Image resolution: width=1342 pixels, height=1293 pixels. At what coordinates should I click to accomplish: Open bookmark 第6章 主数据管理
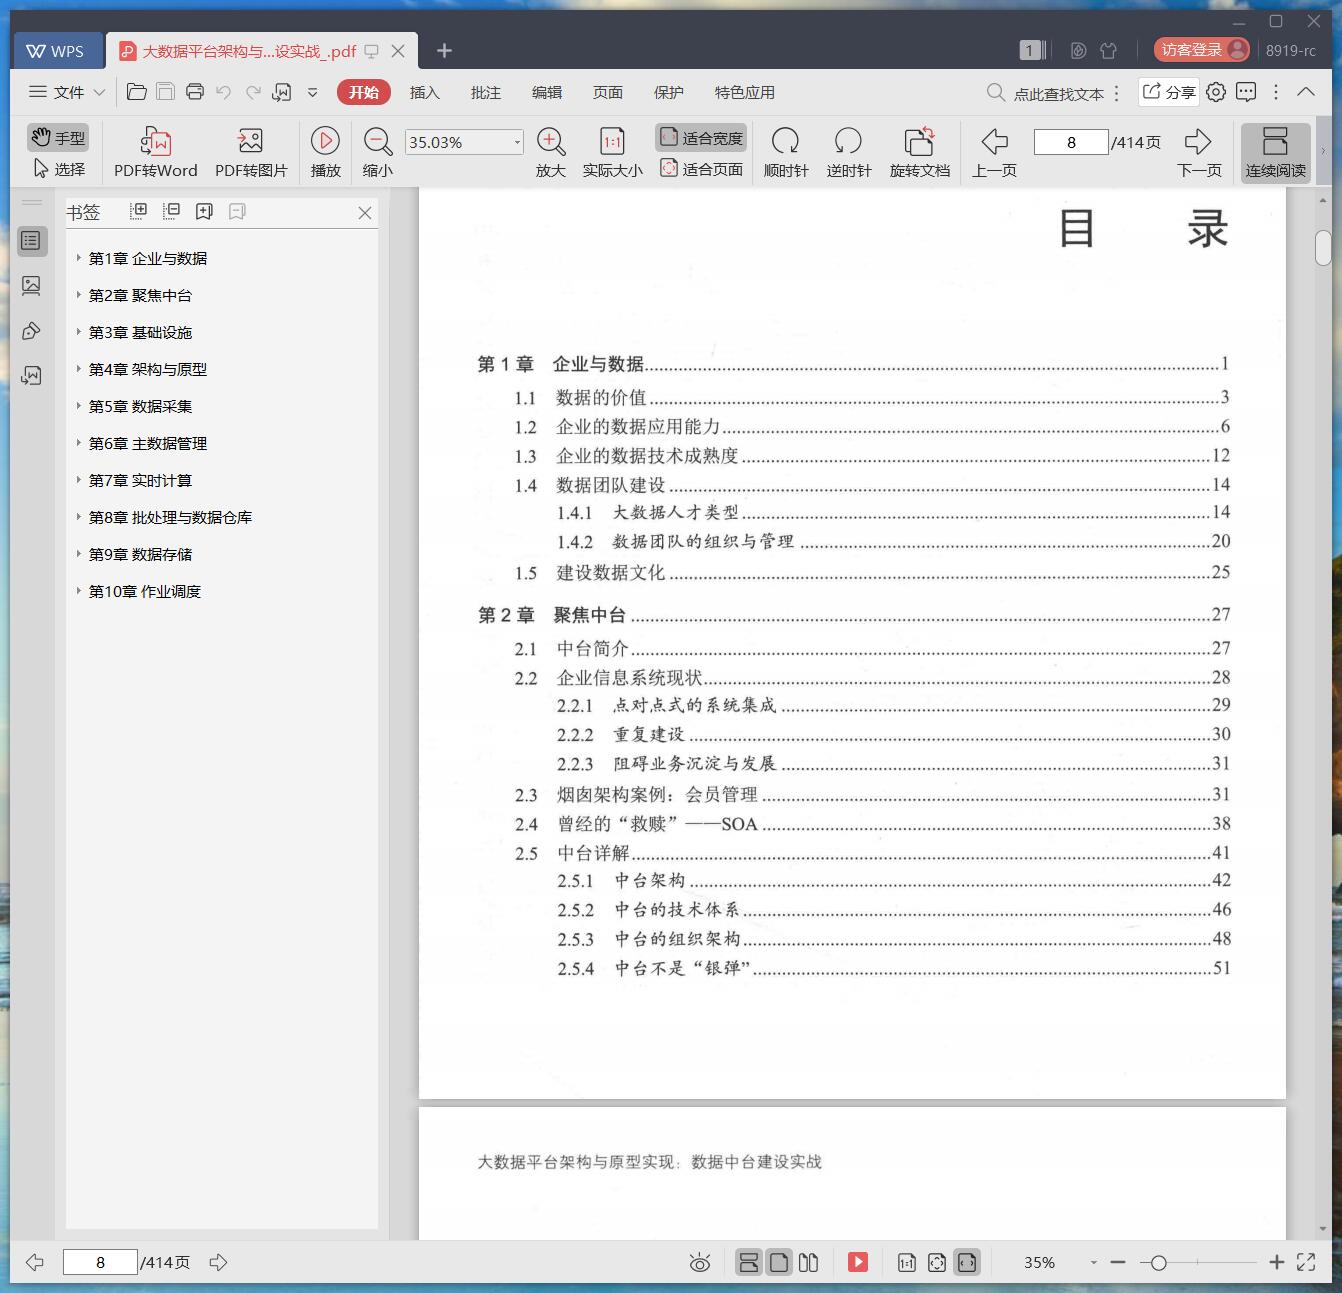[148, 443]
